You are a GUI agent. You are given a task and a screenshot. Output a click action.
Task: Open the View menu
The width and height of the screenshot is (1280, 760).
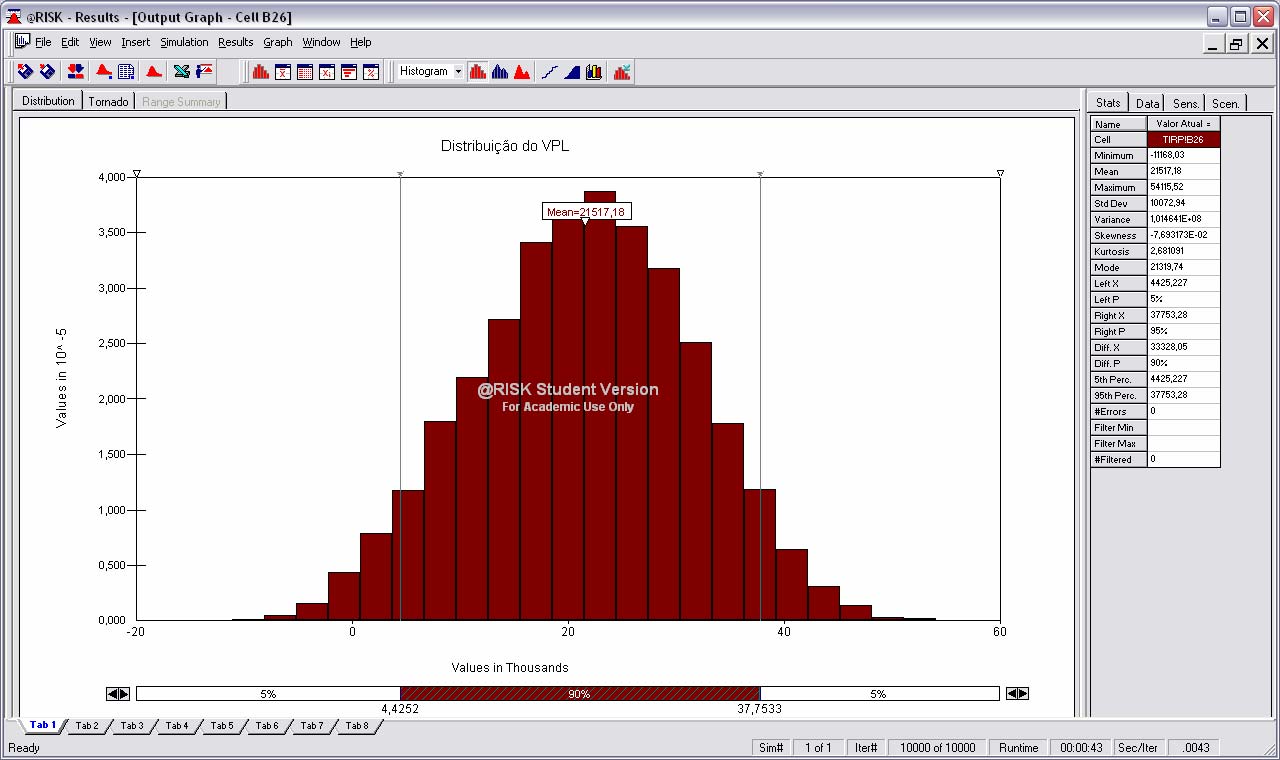(x=100, y=42)
